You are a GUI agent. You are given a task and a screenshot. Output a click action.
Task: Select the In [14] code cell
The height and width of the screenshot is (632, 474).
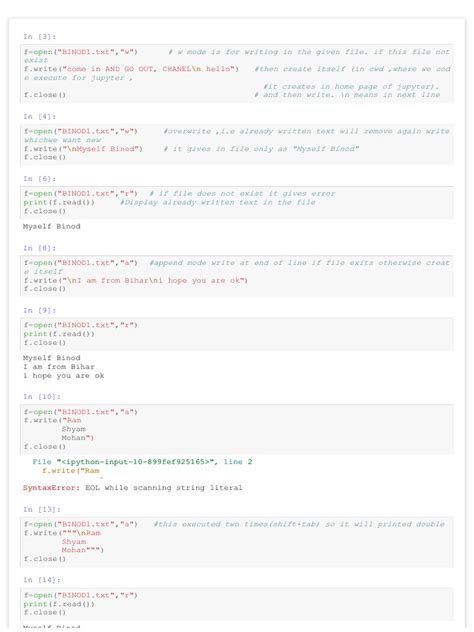(x=237, y=604)
